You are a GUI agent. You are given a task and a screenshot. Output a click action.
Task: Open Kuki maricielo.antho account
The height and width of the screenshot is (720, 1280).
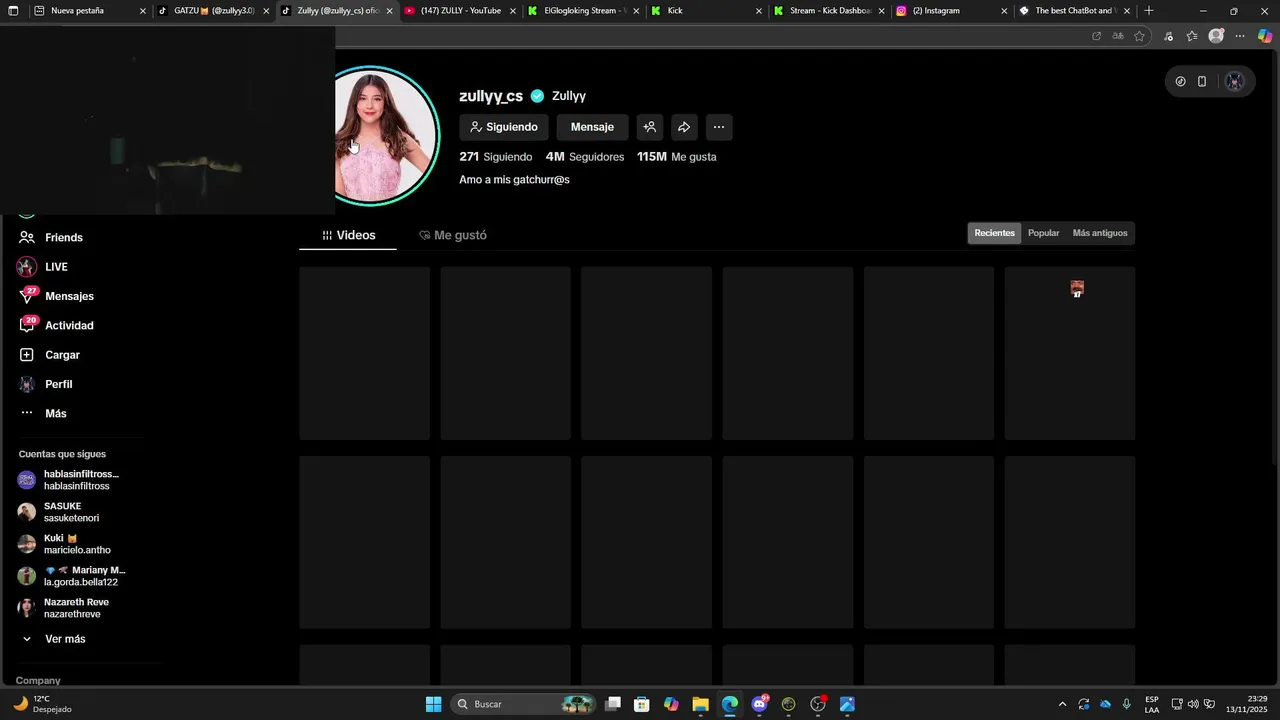[65, 544]
